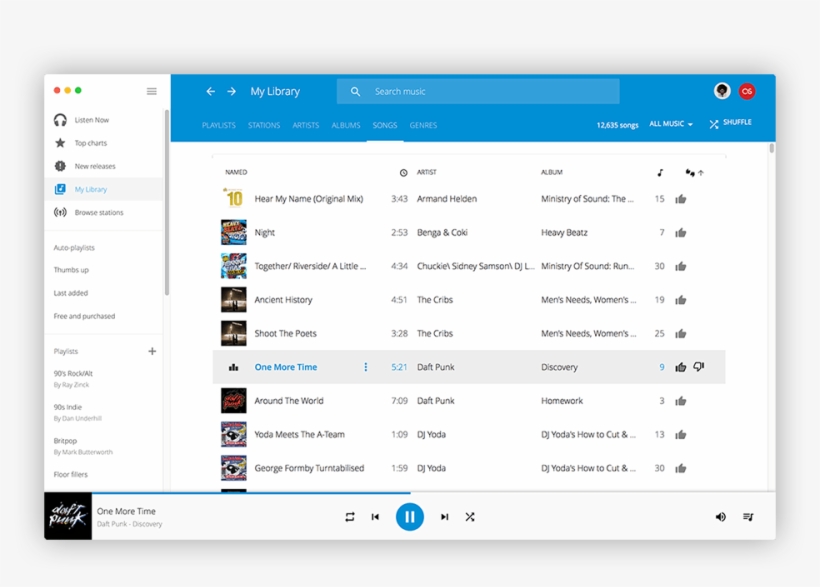Thumbs down One More Time

tap(699, 367)
